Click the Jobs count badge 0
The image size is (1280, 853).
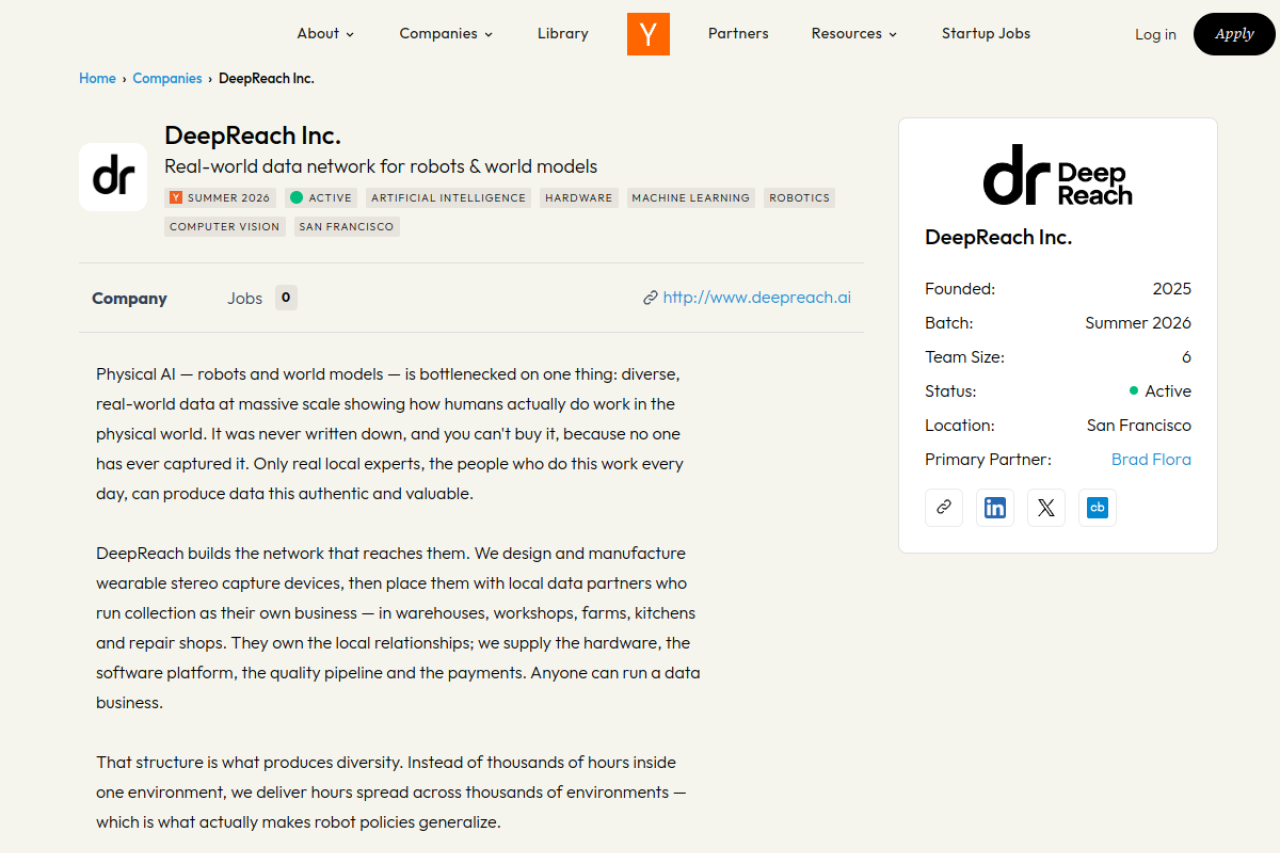[286, 297]
